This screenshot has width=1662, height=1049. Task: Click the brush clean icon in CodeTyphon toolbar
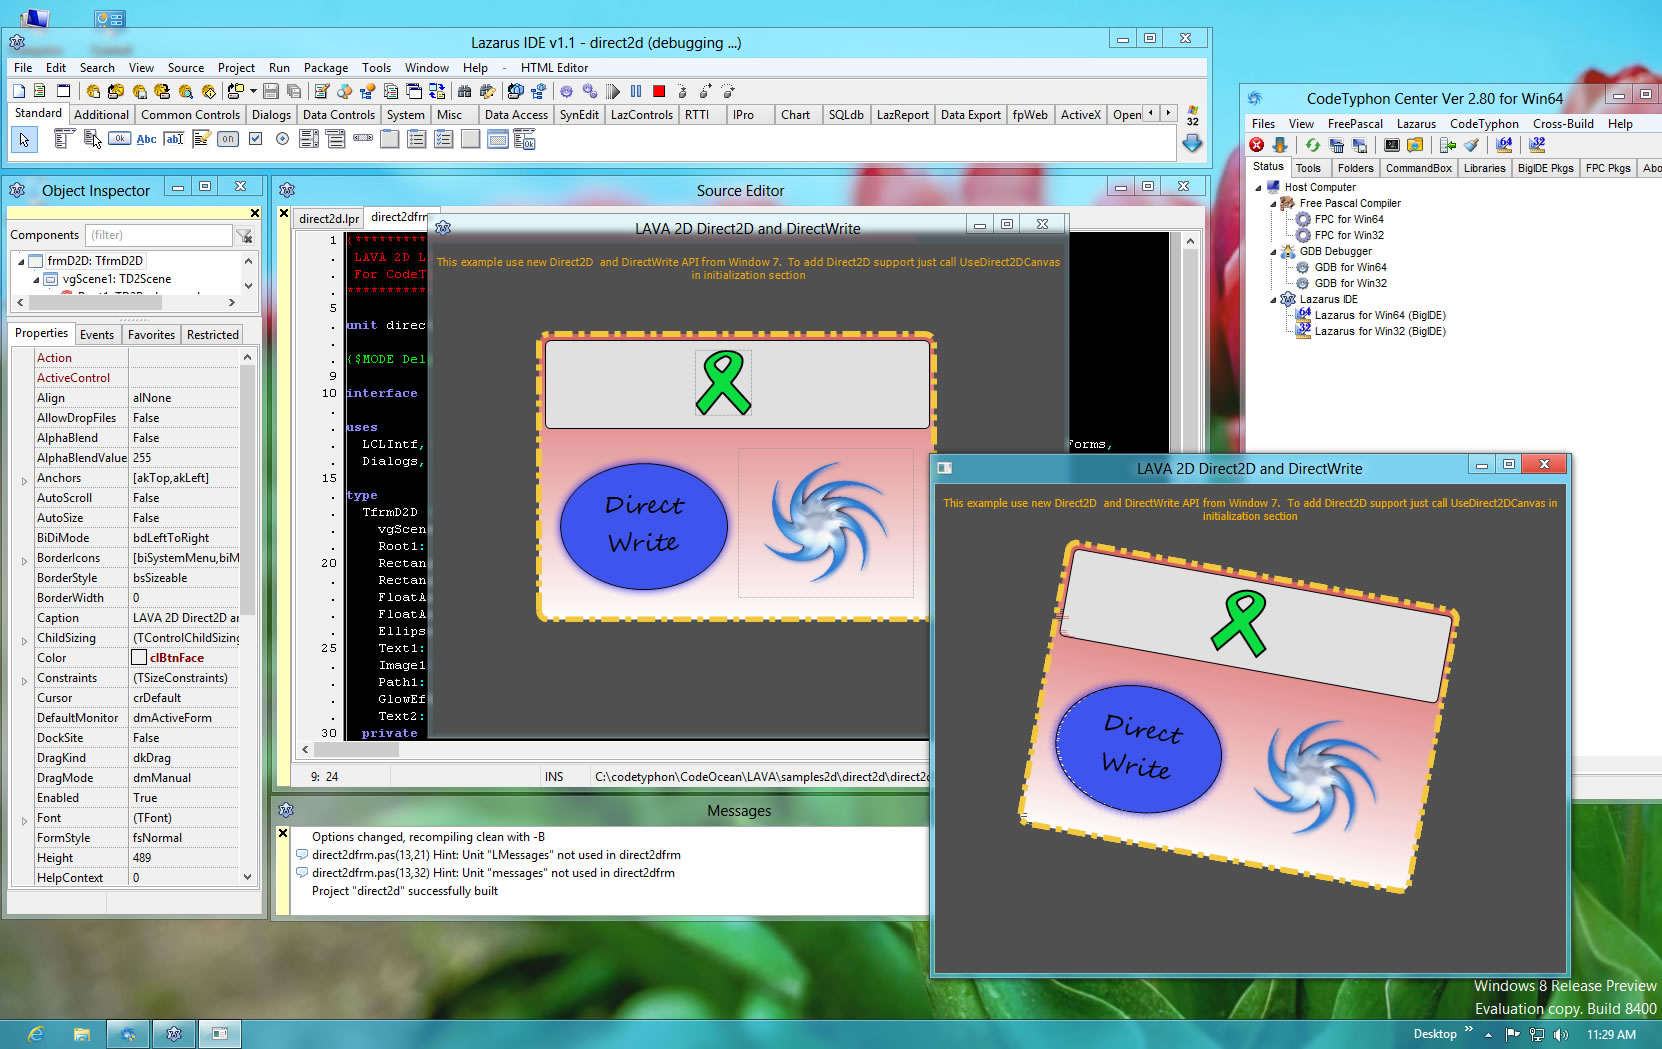click(x=1471, y=145)
